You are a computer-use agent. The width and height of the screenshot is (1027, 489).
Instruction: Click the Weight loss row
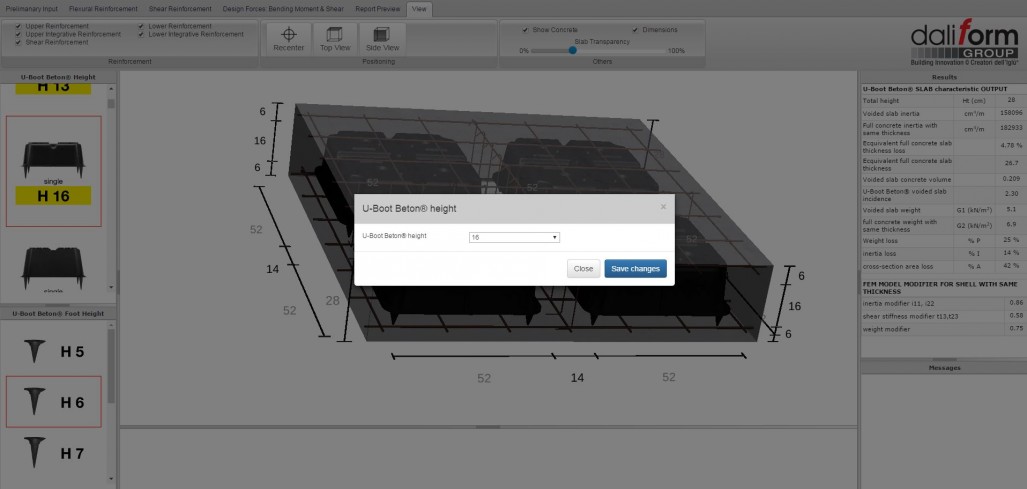943,240
